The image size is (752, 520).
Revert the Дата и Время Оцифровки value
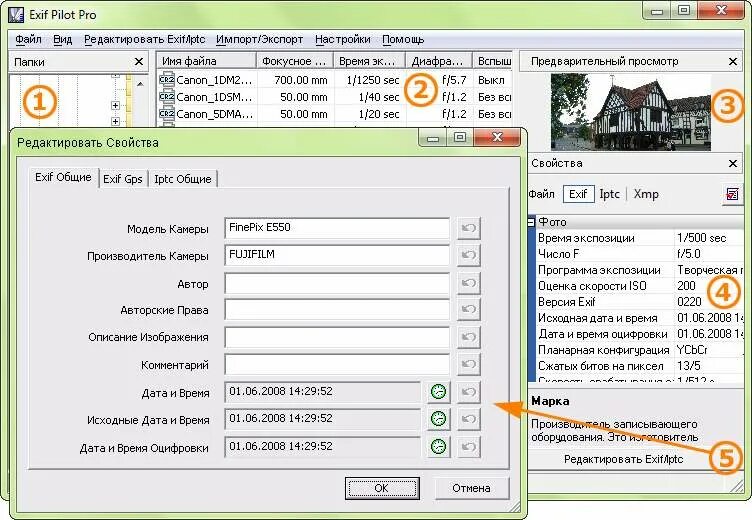click(468, 447)
